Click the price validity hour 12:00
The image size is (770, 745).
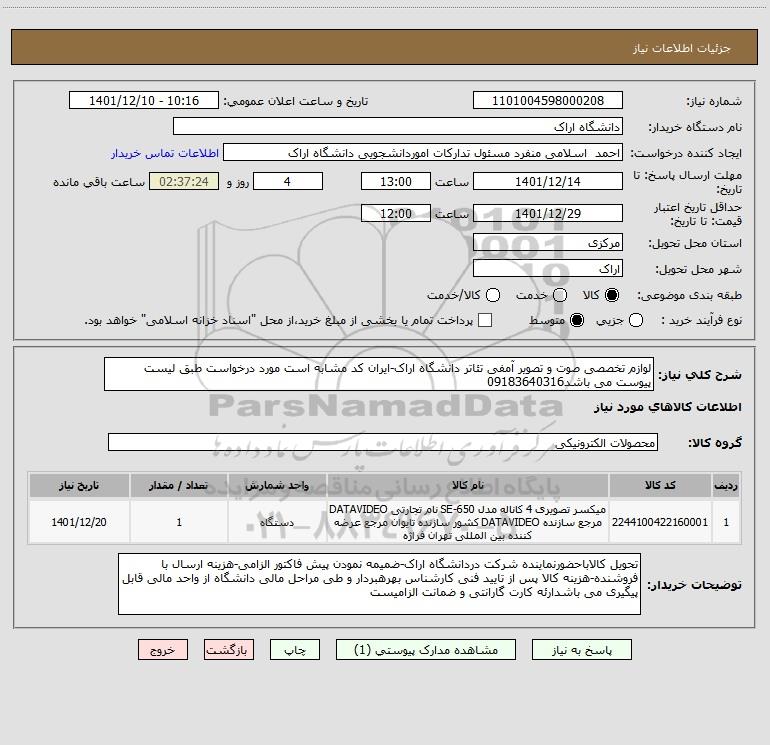396,213
